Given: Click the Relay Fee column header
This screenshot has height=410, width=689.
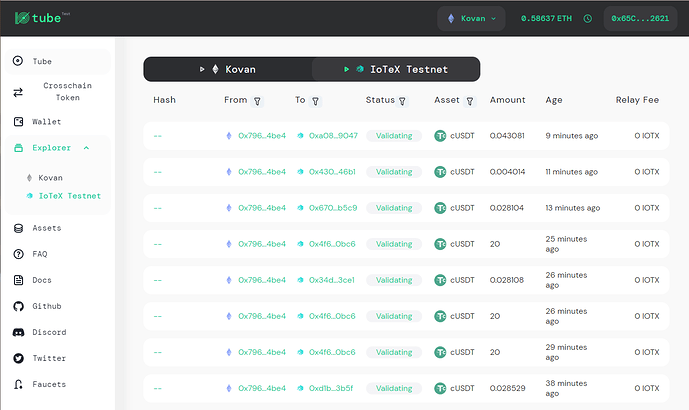Looking at the screenshot, I should pos(637,100).
